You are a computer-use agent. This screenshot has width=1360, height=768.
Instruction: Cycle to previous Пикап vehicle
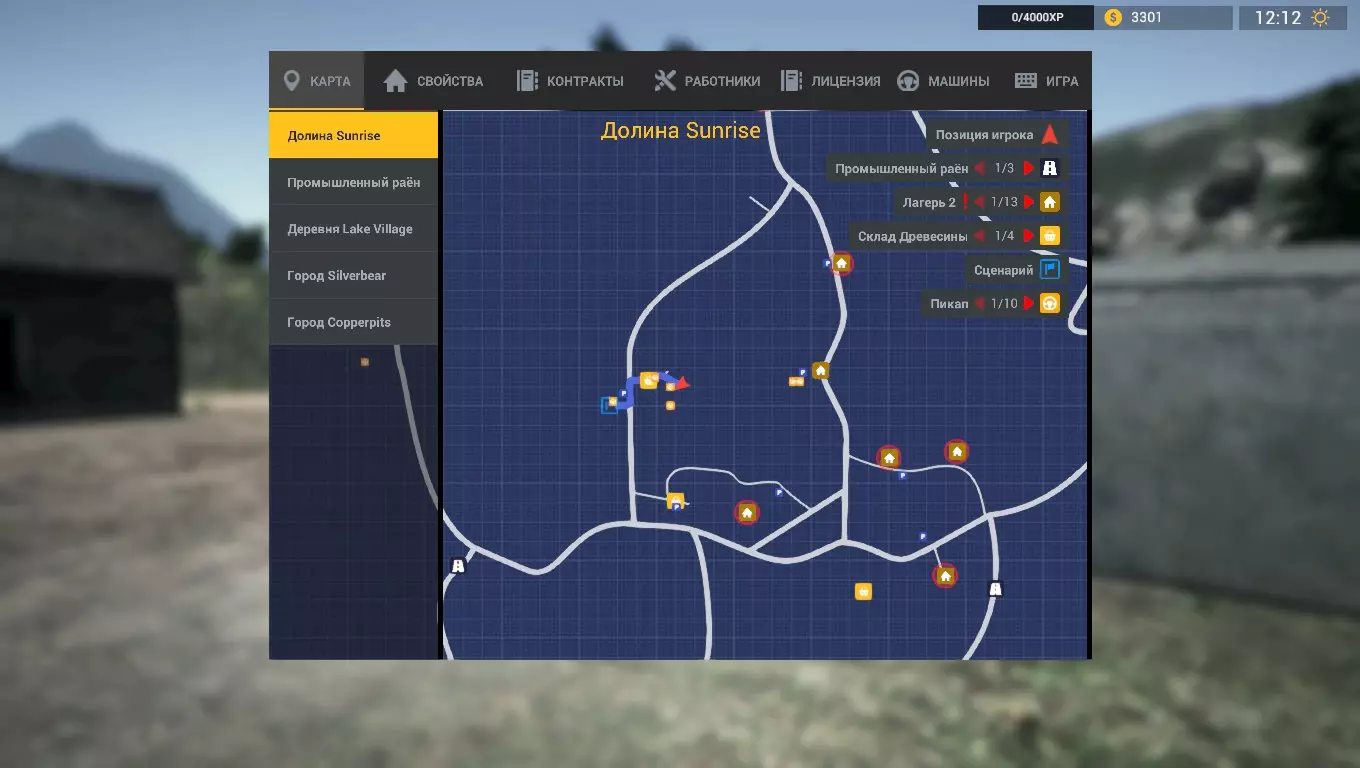click(980, 303)
